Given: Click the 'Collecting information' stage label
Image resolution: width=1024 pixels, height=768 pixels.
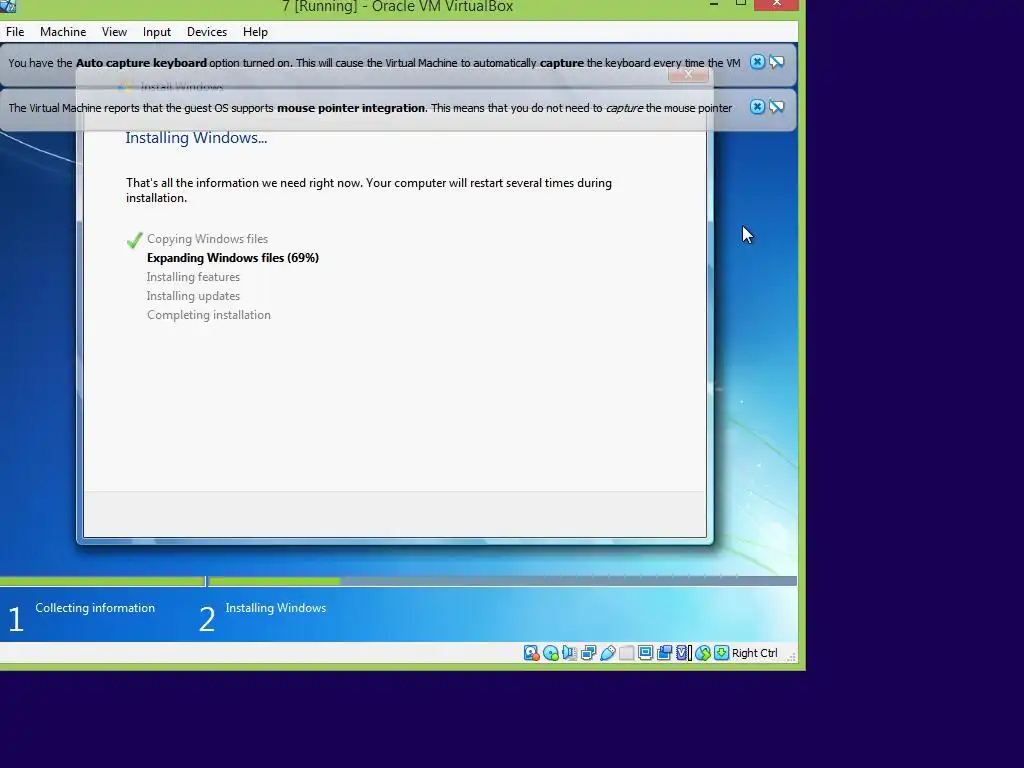Looking at the screenshot, I should (x=95, y=608).
